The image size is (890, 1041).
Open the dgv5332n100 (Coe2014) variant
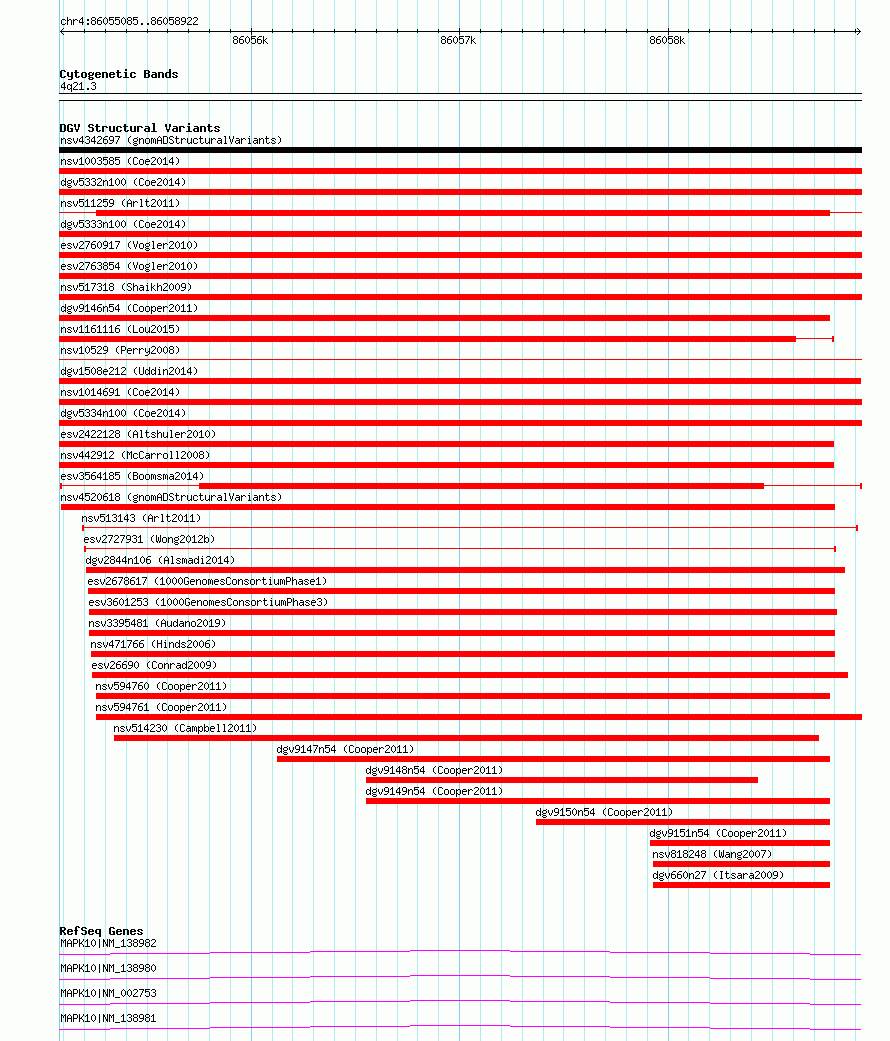tap(123, 182)
